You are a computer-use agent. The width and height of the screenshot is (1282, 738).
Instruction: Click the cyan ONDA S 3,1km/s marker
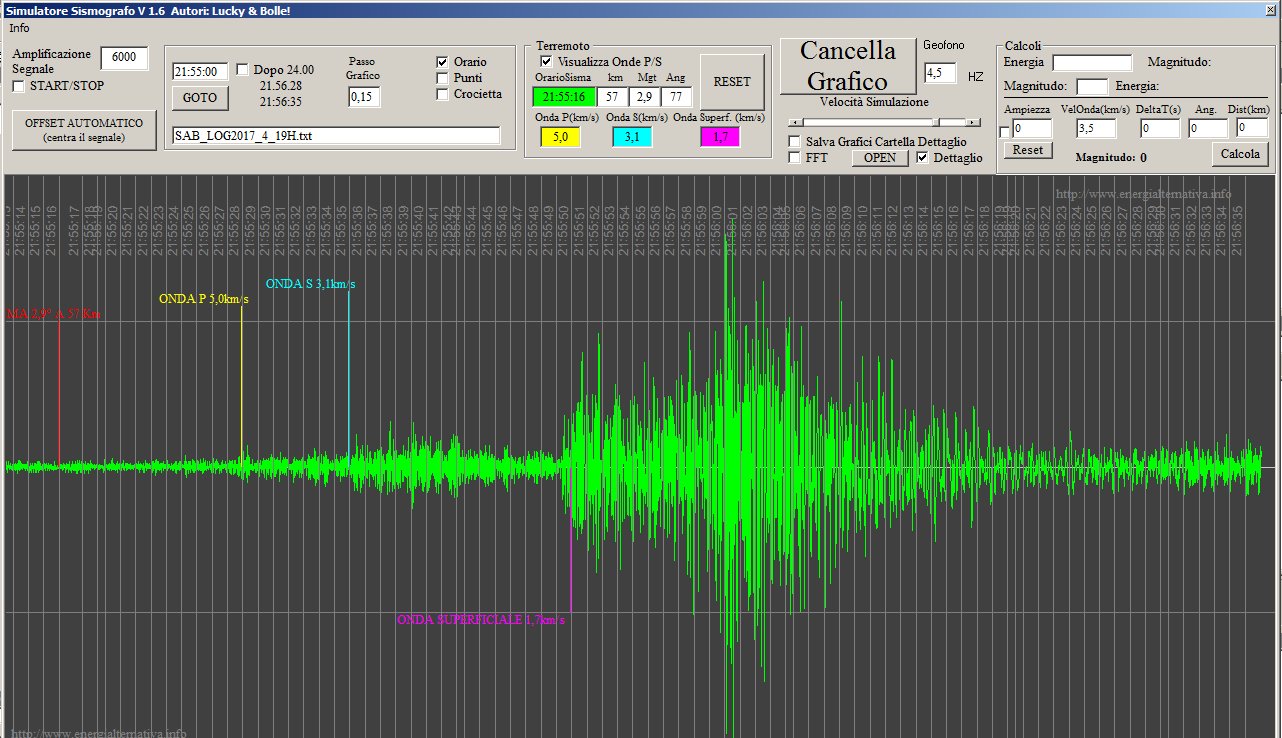pos(310,284)
